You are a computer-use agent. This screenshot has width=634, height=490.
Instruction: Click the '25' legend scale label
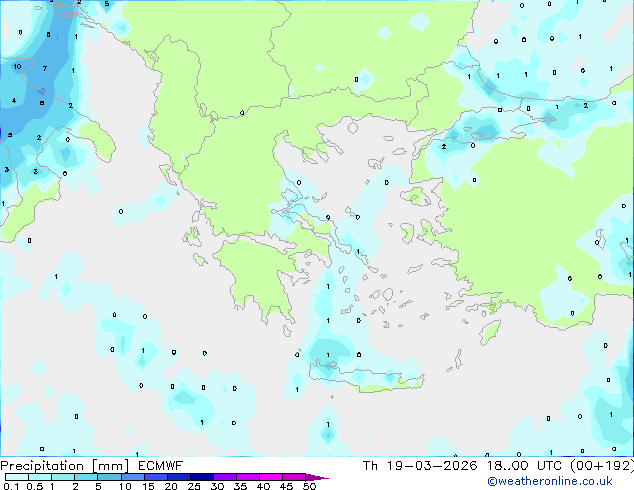click(194, 486)
